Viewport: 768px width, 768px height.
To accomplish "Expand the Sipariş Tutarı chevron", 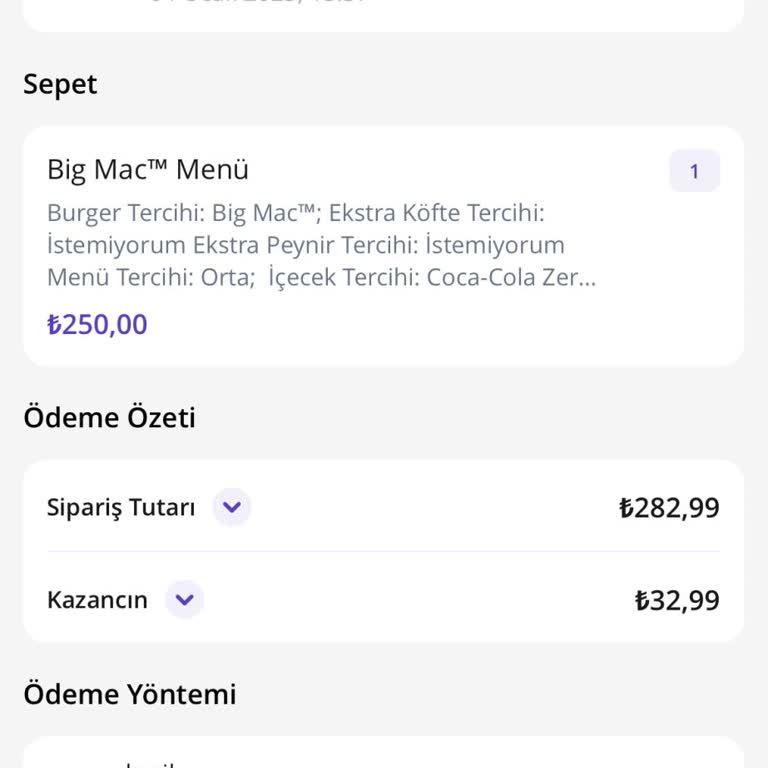I will coord(232,506).
